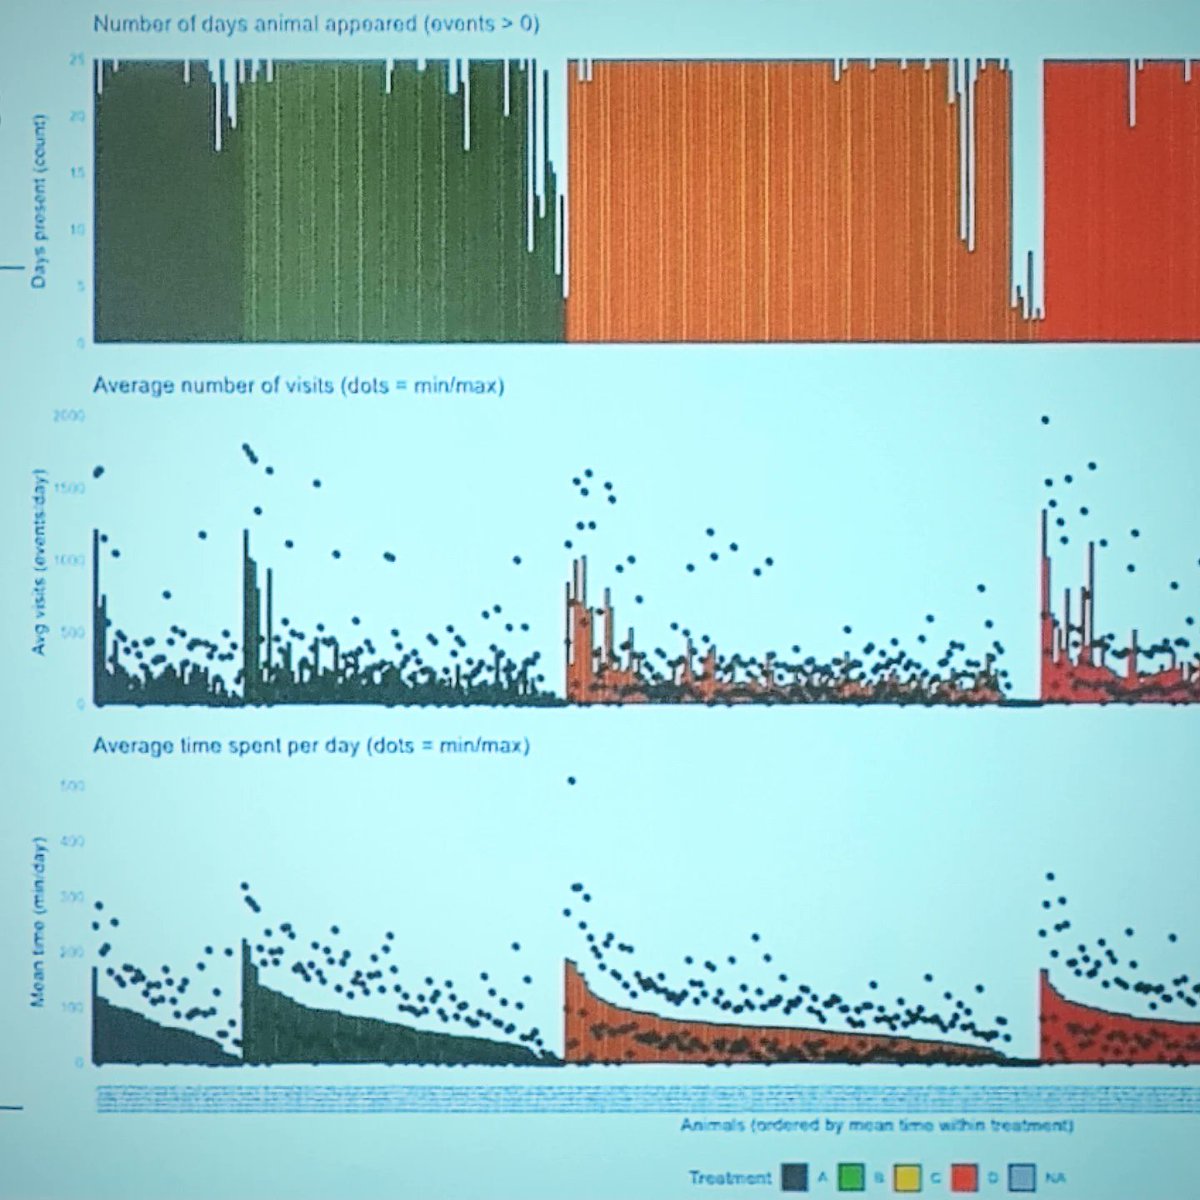This screenshot has width=1200, height=1200.
Task: Select the 'Average number of visits' chart title
Action: tap(299, 385)
